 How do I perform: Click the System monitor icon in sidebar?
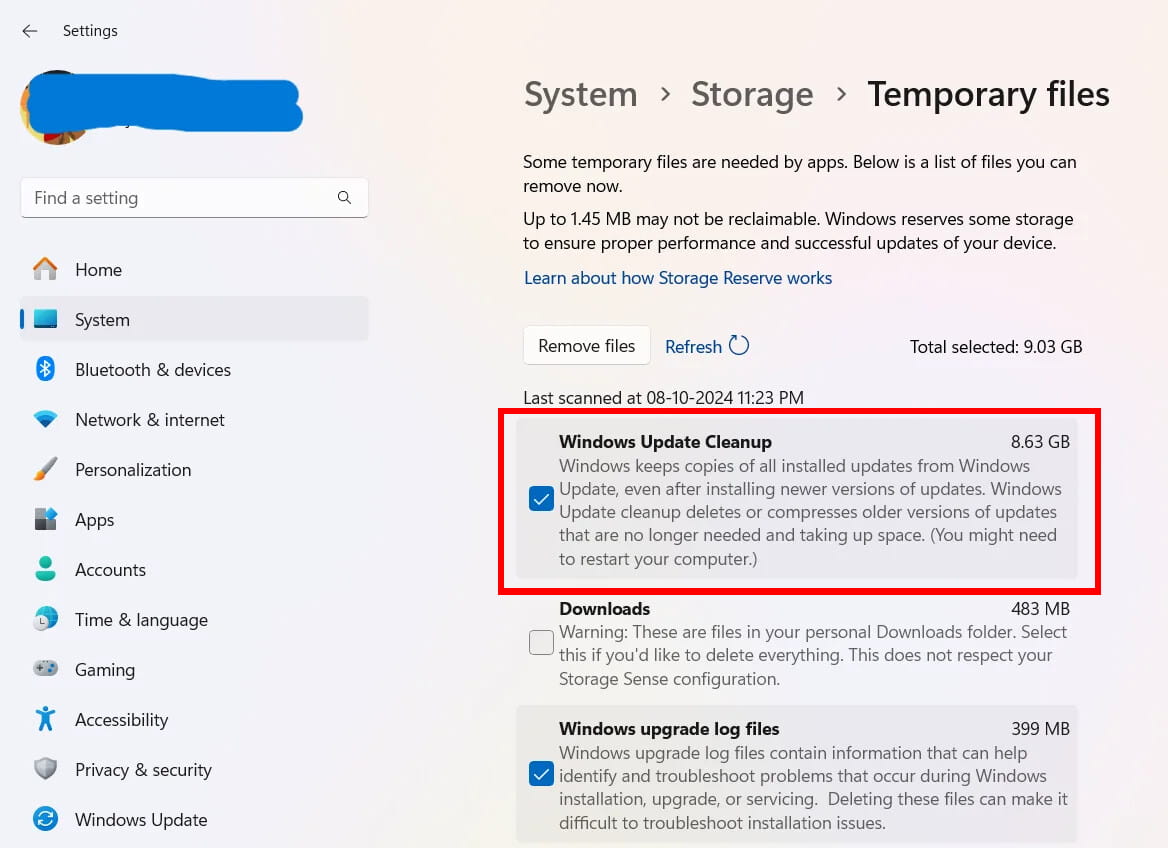(45, 319)
